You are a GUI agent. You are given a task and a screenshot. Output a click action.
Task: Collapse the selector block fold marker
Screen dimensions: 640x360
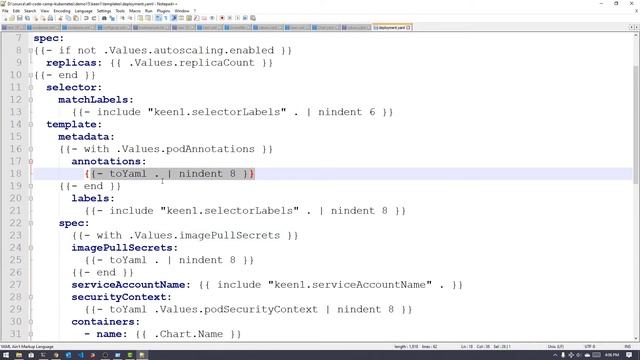31,87
